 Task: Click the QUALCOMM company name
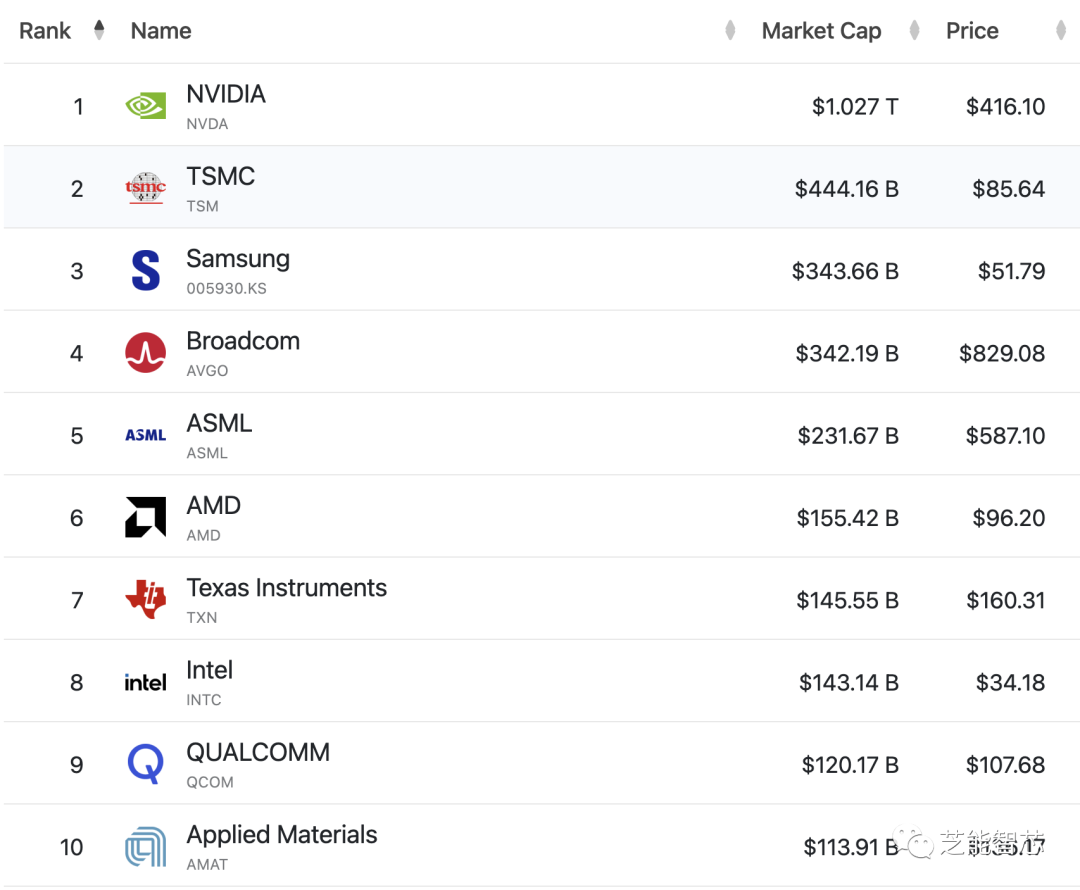click(258, 753)
